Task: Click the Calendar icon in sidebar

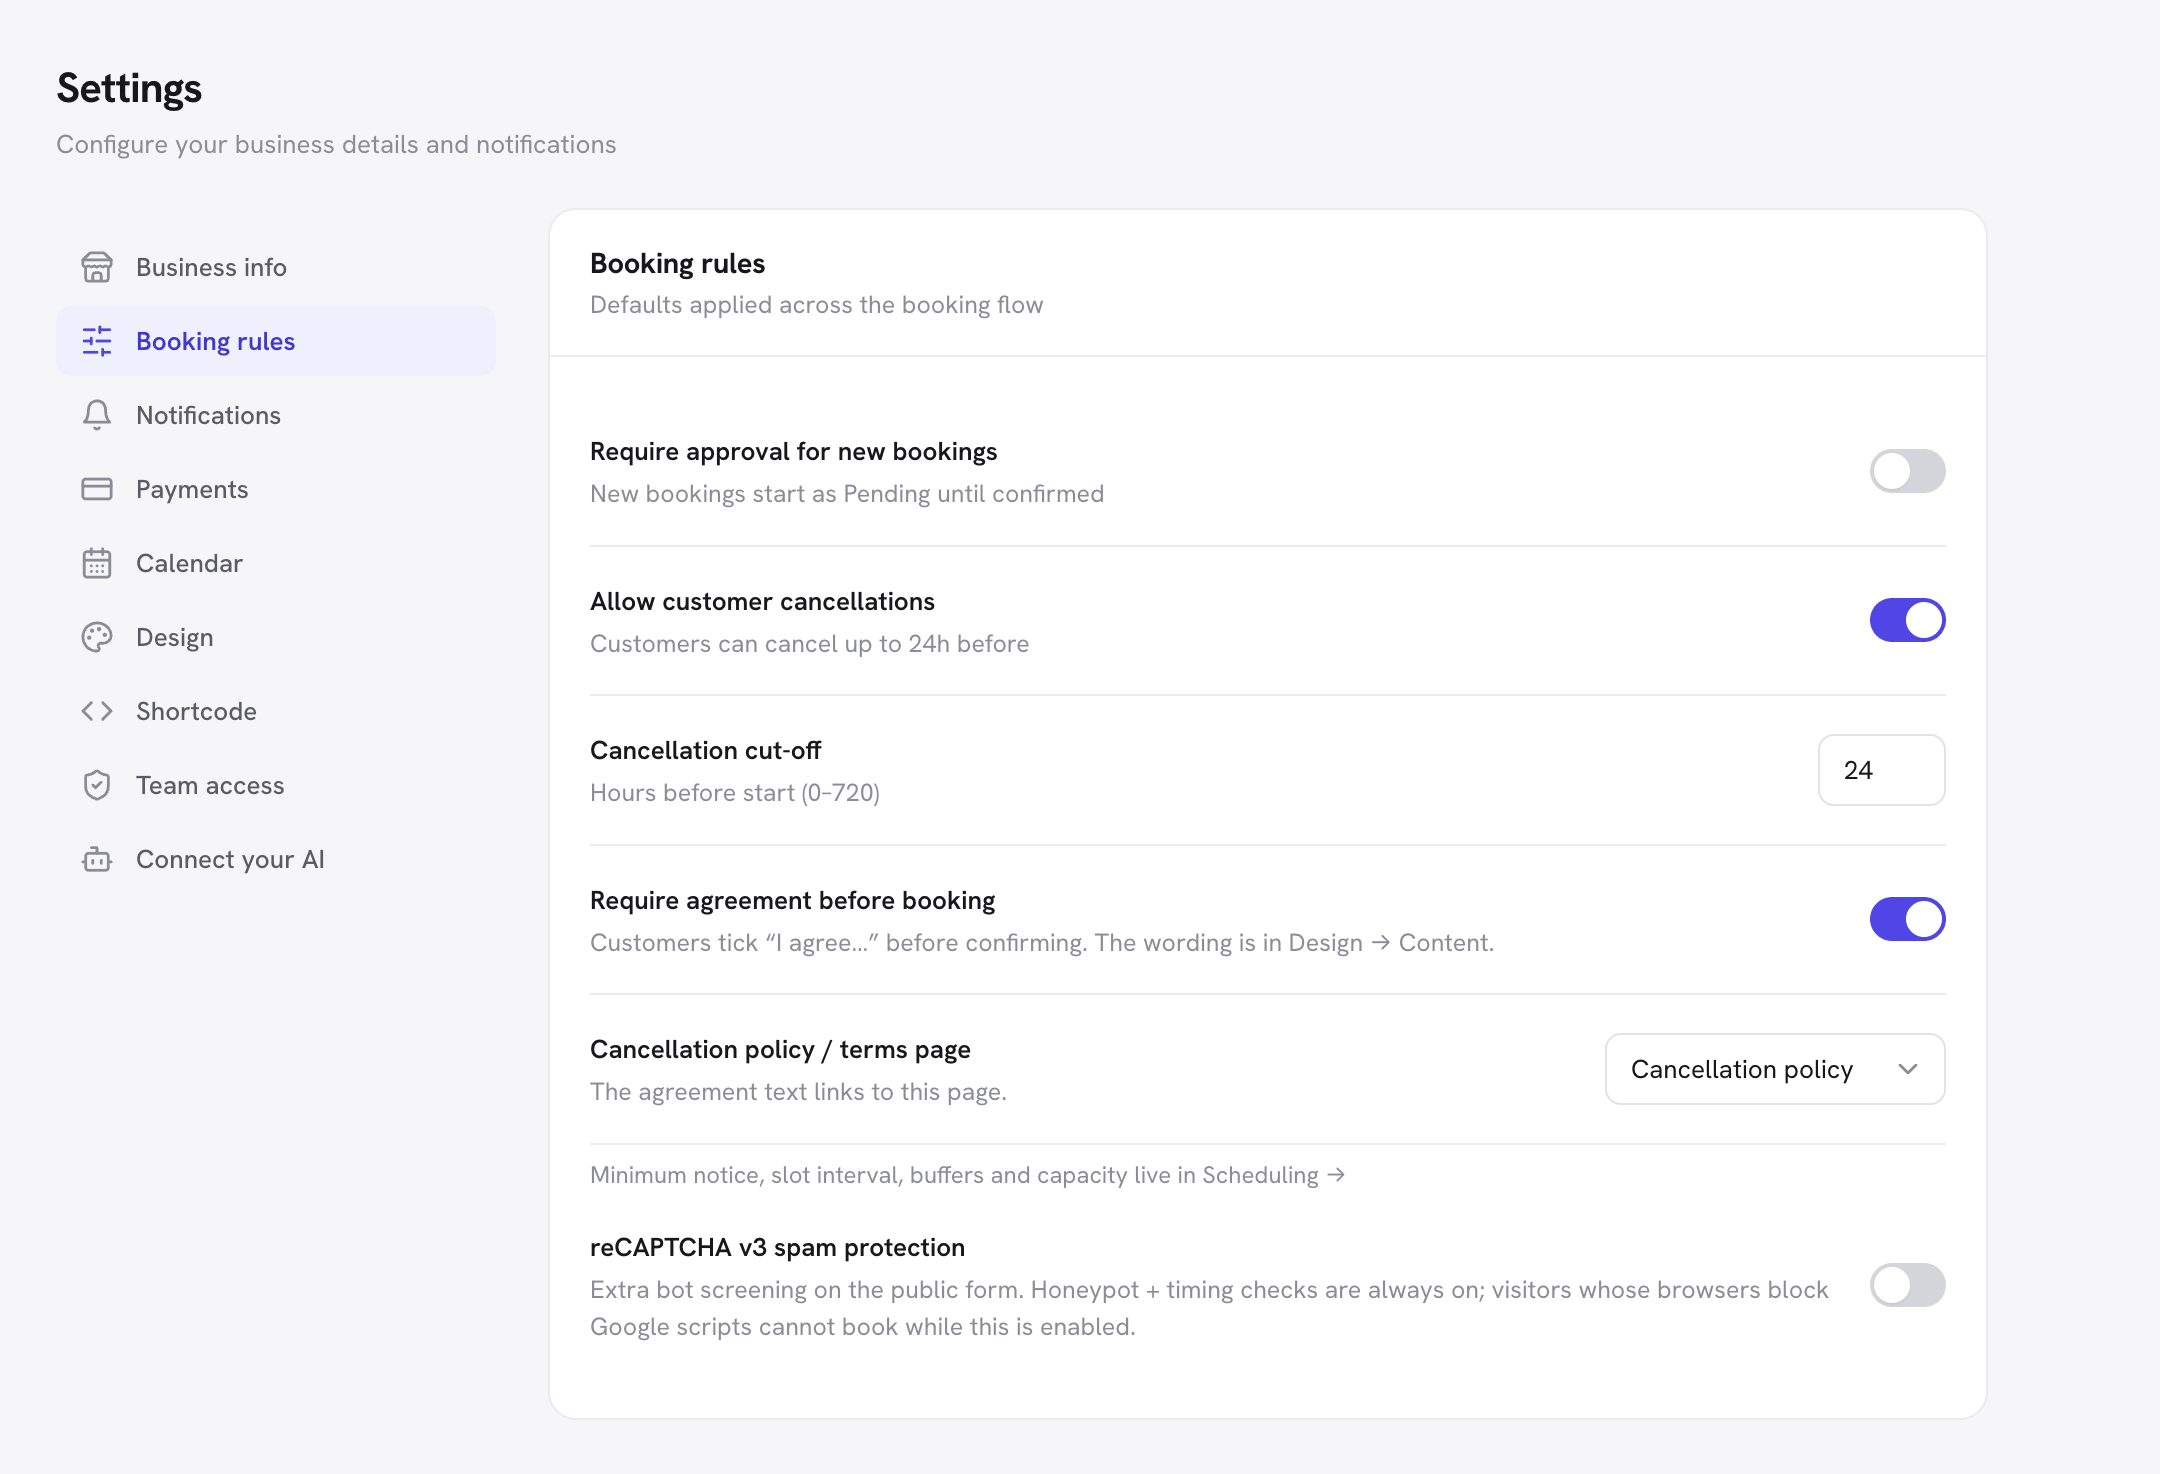Action: [97, 563]
